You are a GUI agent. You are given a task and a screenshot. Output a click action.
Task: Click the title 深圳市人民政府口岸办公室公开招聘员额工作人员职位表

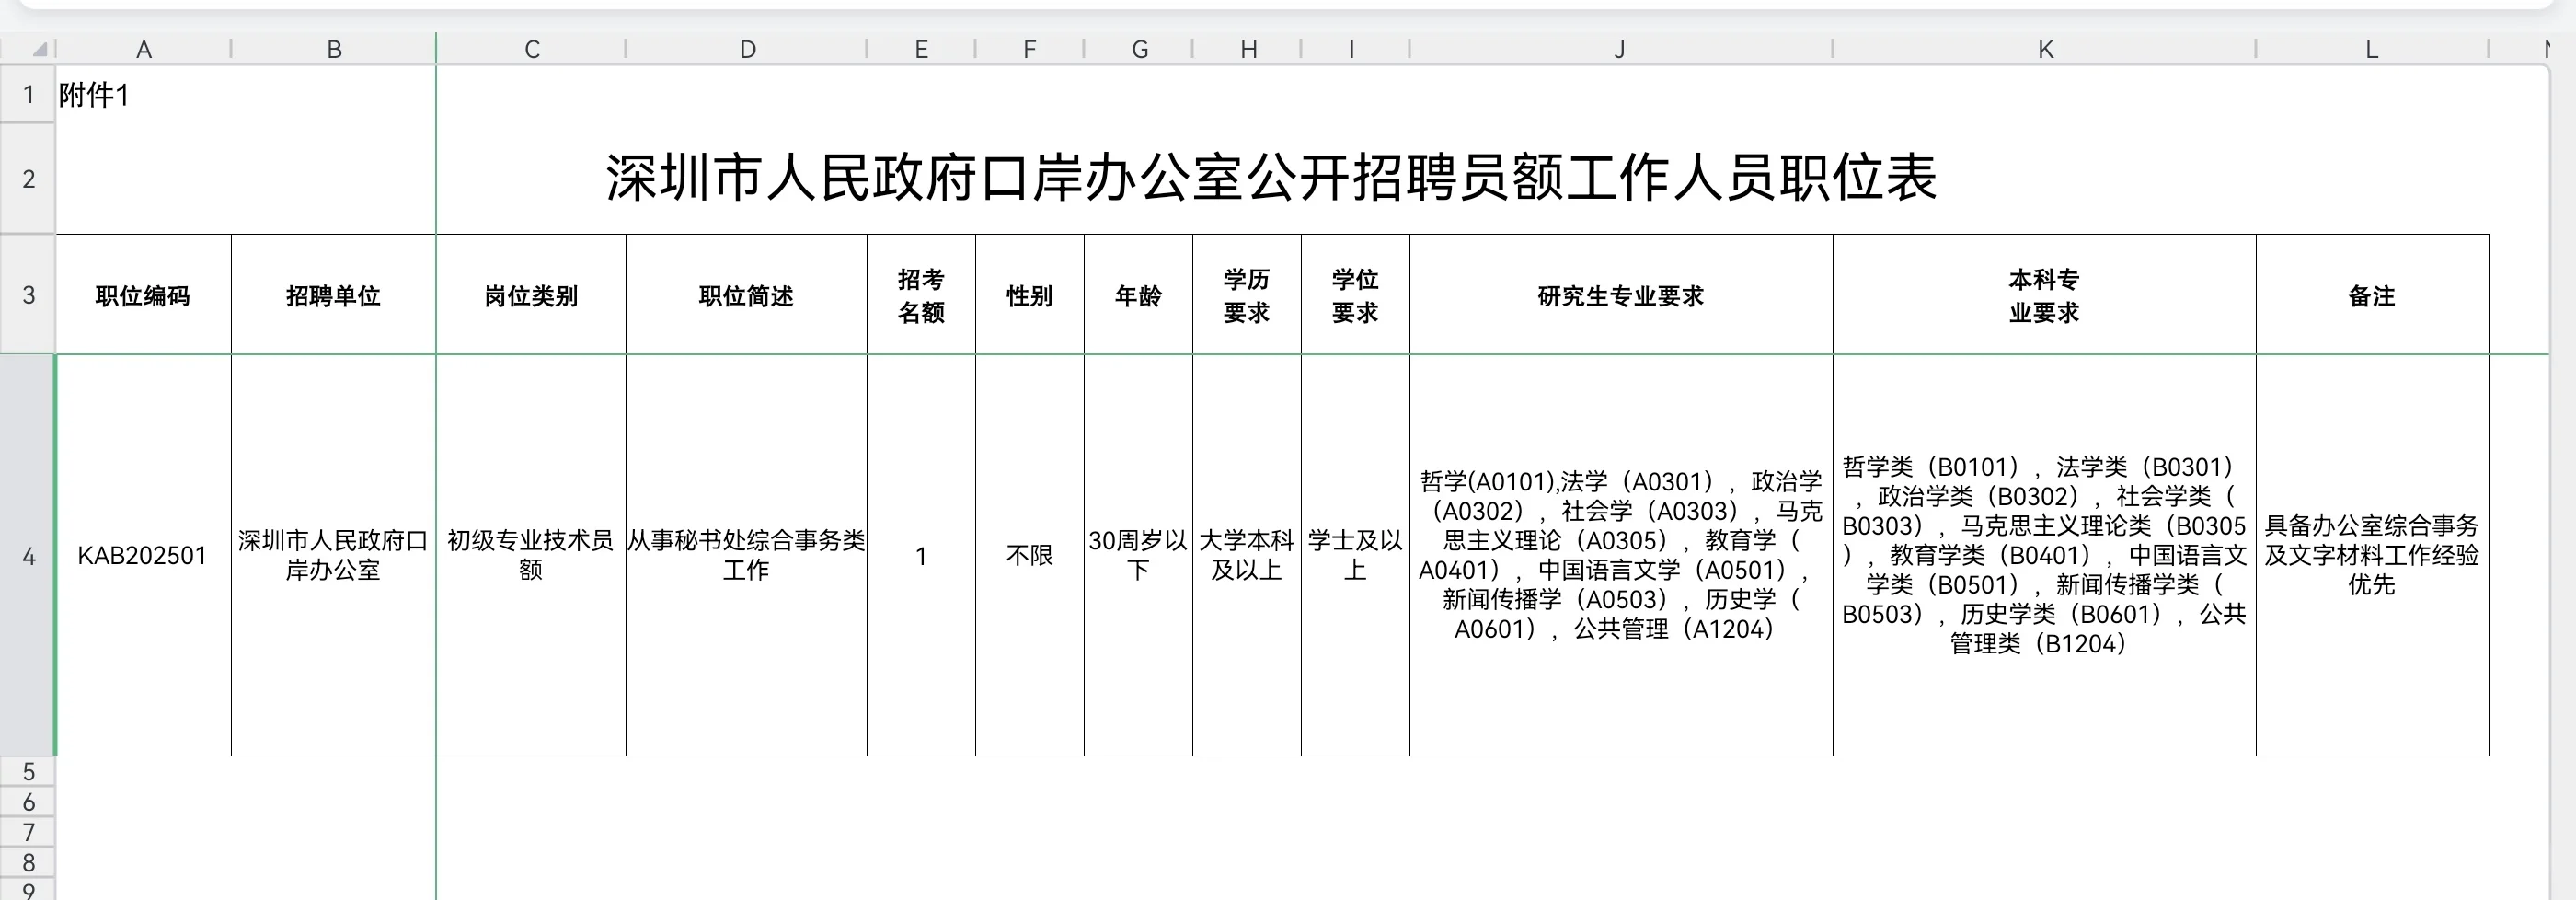(x=1271, y=178)
